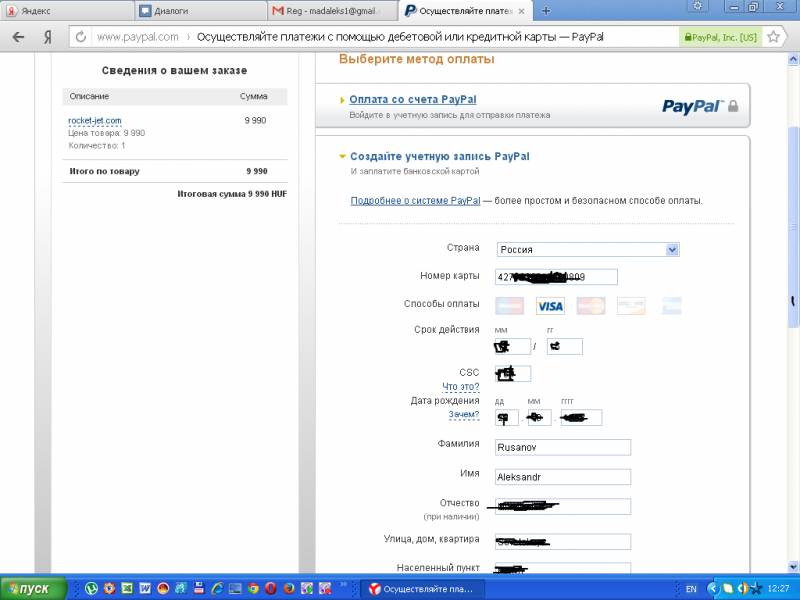The width and height of the screenshot is (800, 600).
Task: Click the page scrollbar up arrow
Action: tap(793, 60)
